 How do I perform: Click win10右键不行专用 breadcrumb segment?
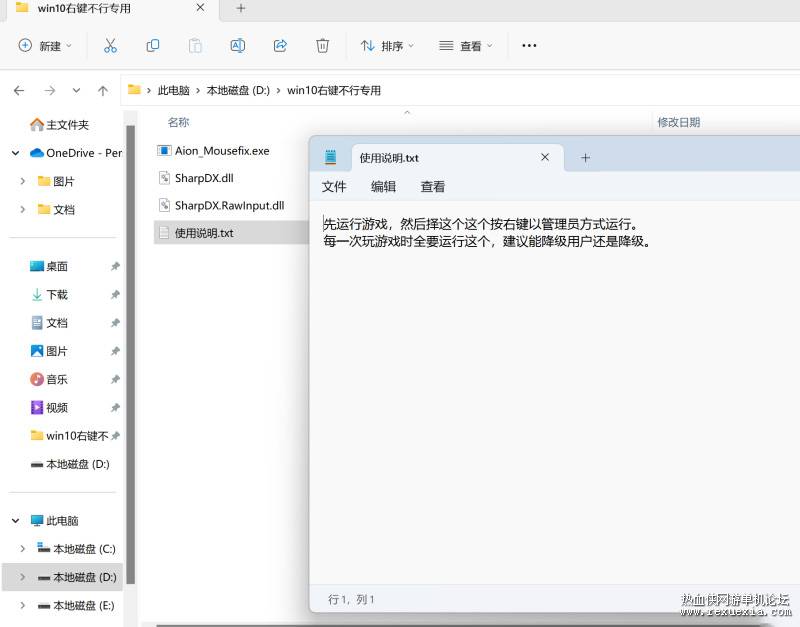(334, 90)
